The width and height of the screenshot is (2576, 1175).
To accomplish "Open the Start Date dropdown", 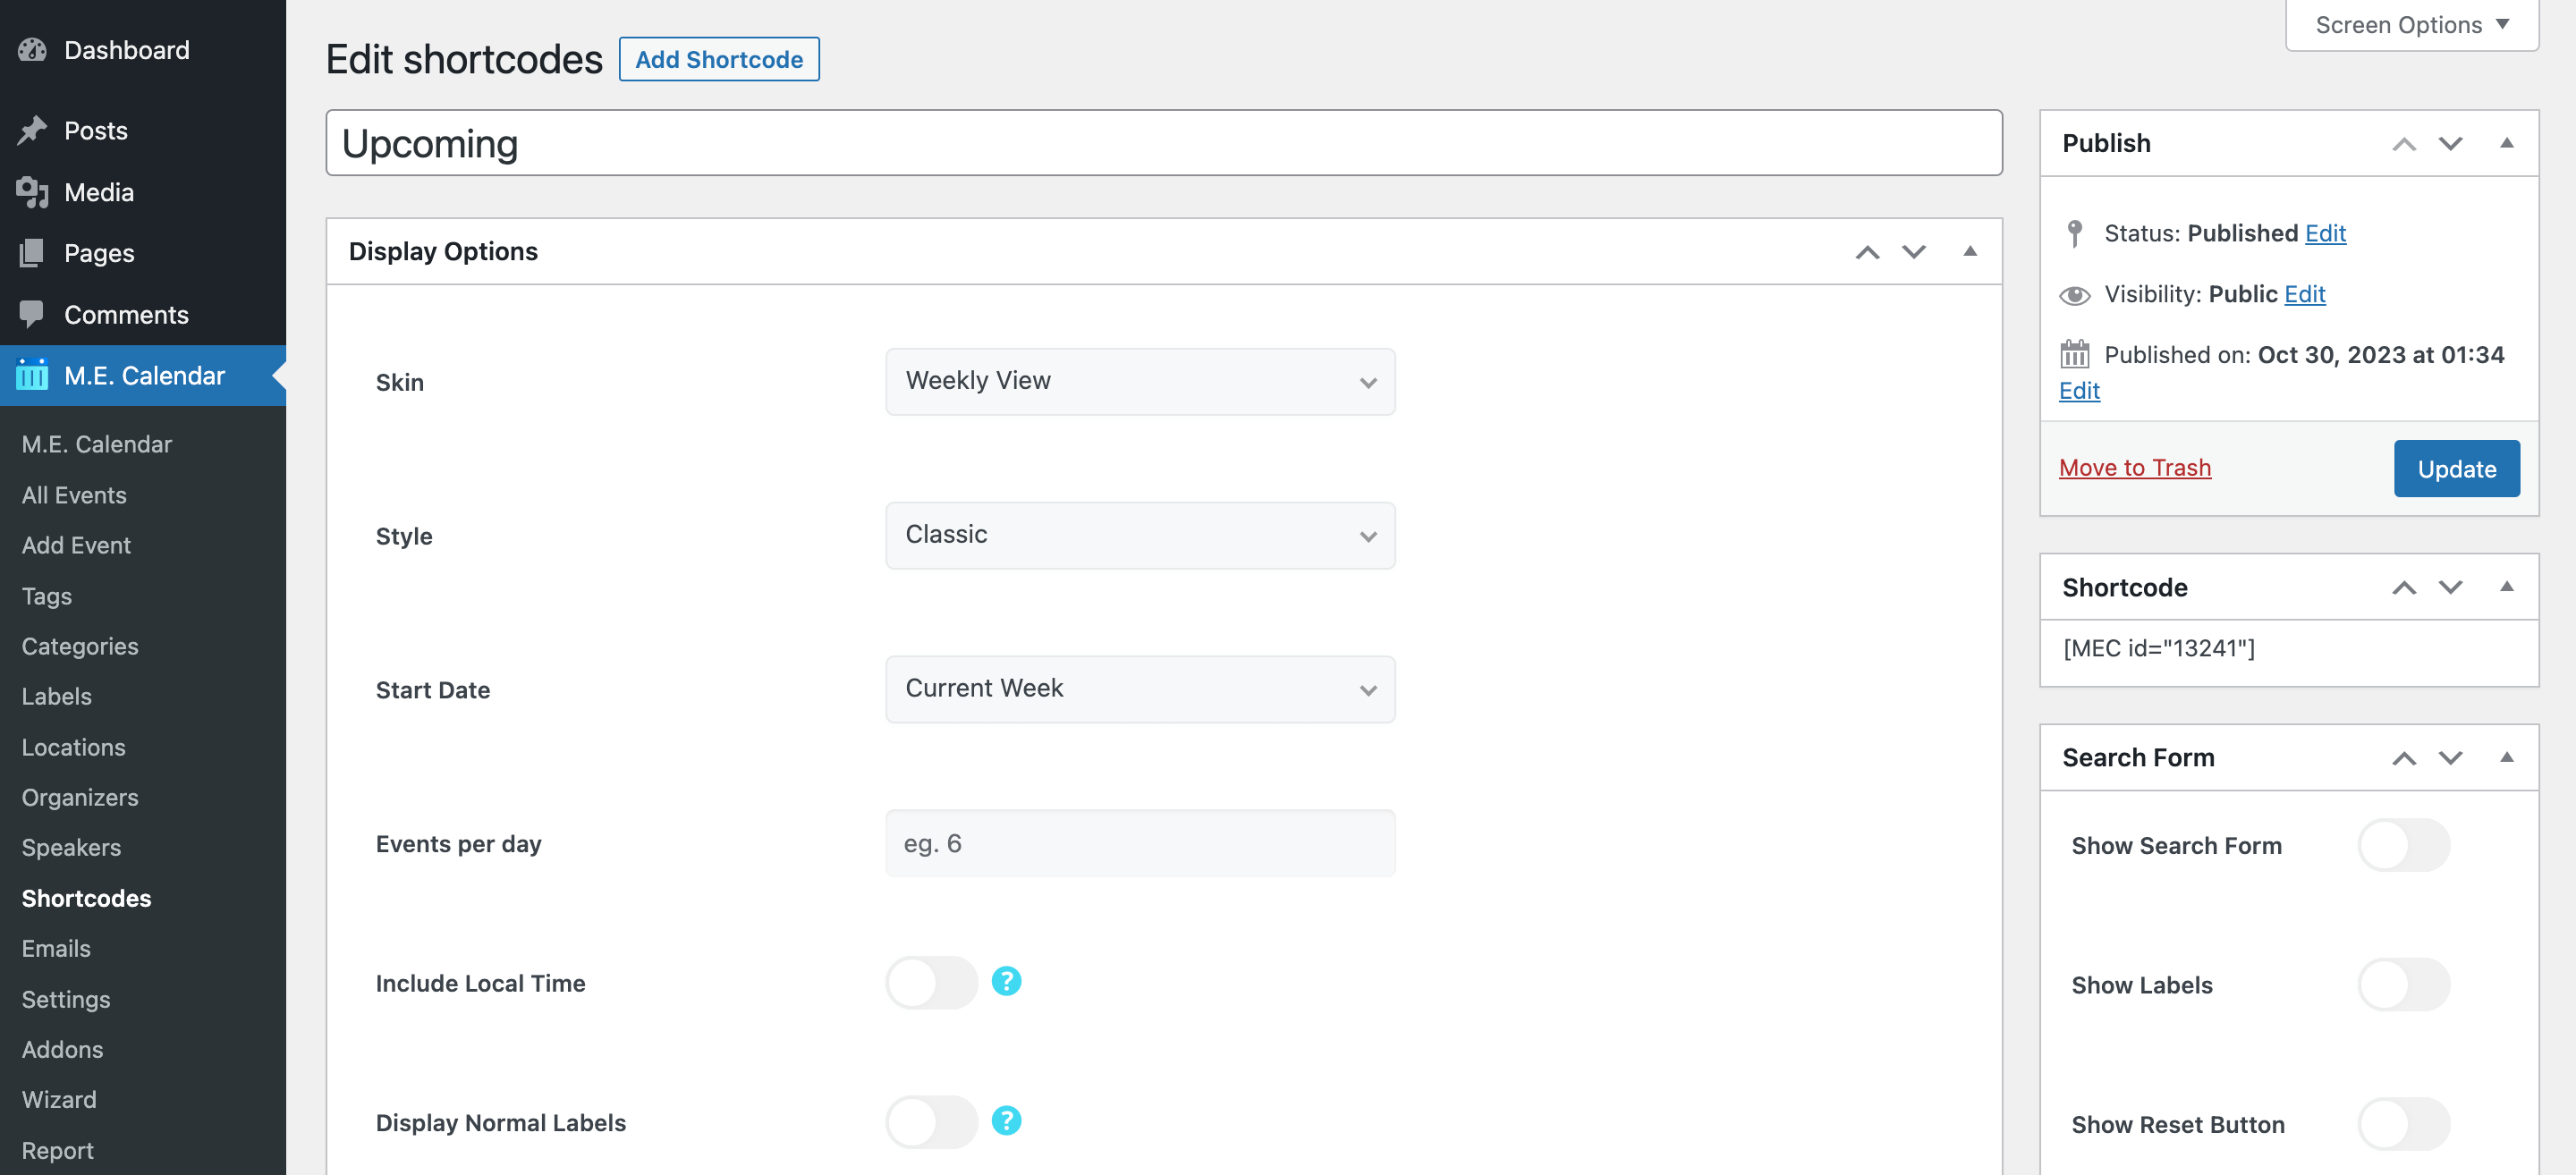I will 1139,689.
